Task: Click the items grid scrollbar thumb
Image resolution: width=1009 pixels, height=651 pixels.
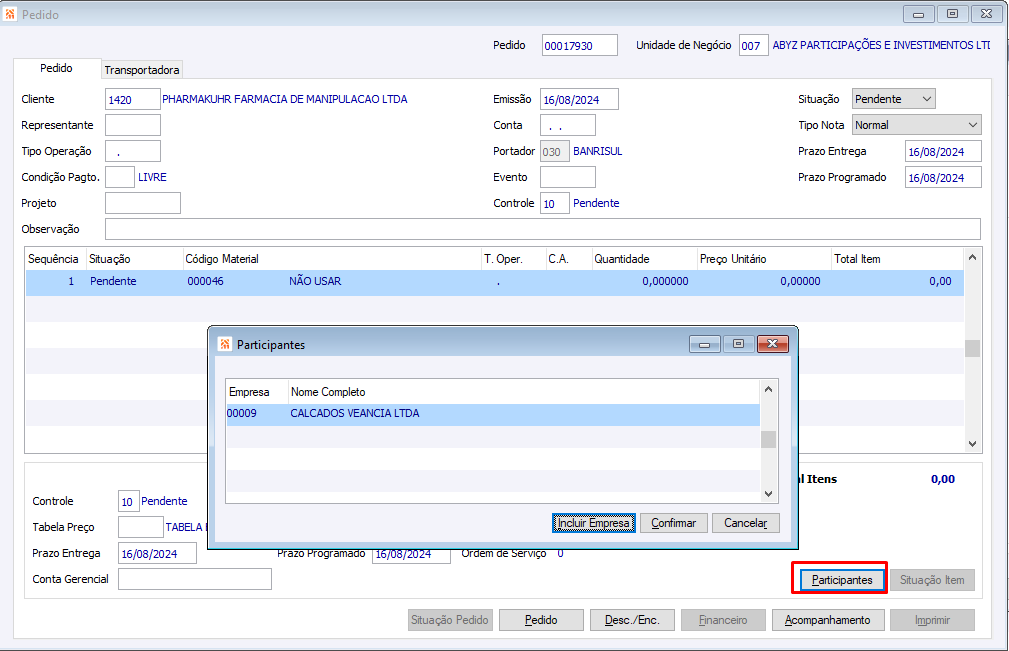Action: pyautogui.click(x=972, y=348)
